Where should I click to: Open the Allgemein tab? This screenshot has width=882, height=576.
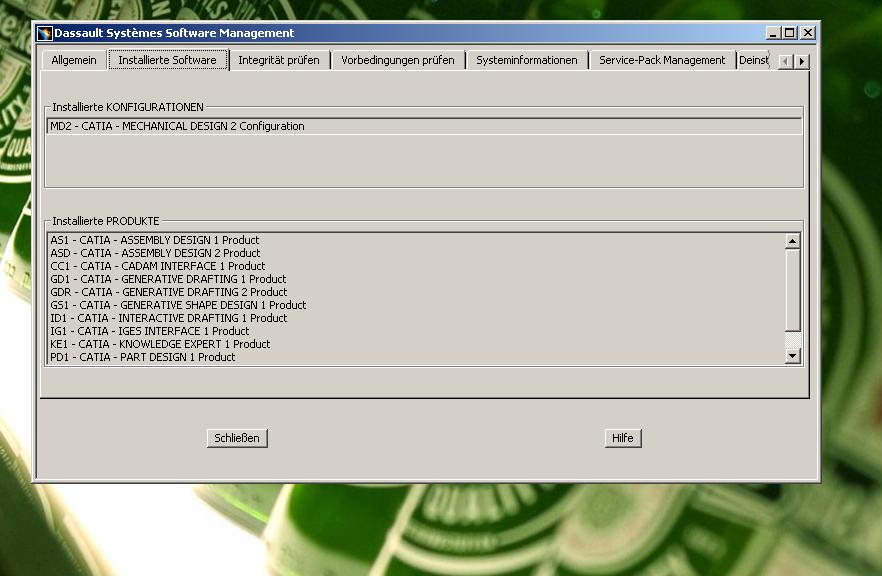[x=74, y=60]
